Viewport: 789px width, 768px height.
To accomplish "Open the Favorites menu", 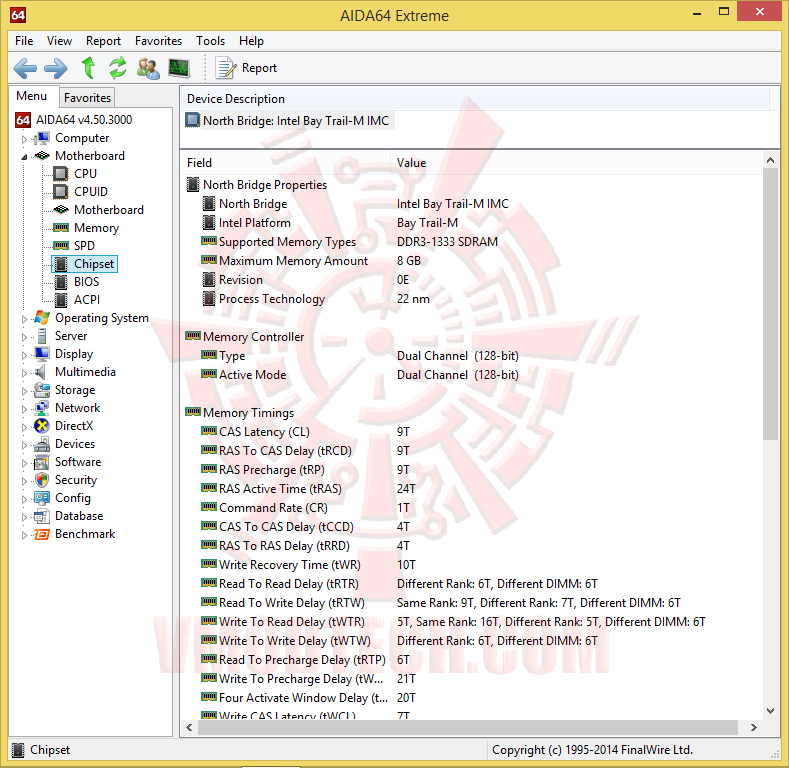I will click(x=159, y=41).
